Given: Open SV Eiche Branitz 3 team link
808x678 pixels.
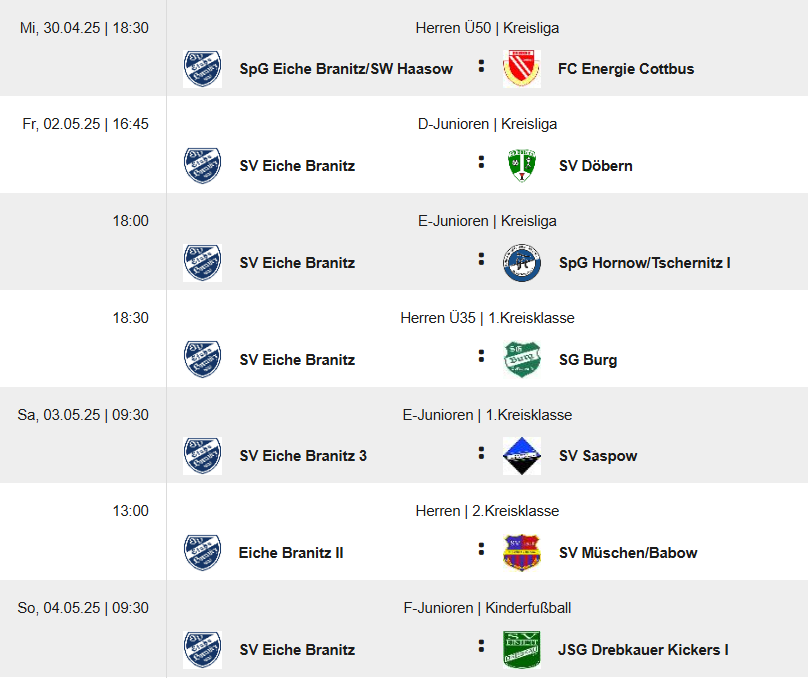Looking at the screenshot, I should coord(303,456).
